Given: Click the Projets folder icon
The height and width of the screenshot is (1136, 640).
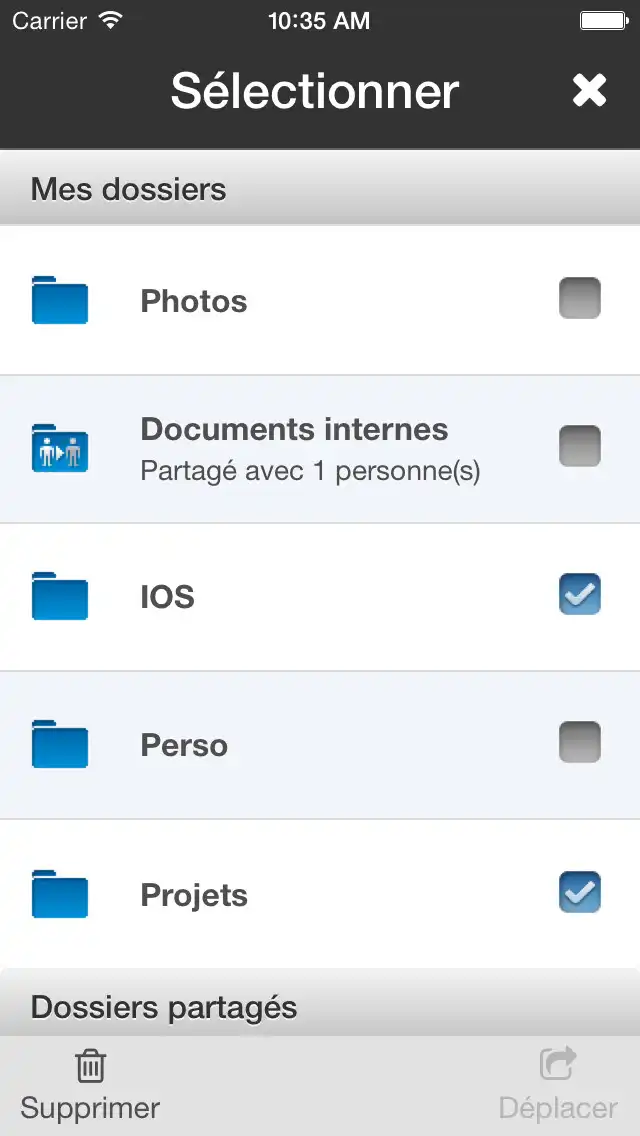Looking at the screenshot, I should point(59,894).
